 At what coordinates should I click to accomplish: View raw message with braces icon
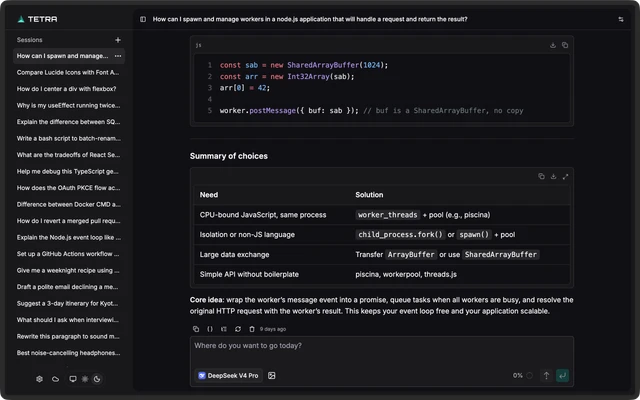point(210,329)
